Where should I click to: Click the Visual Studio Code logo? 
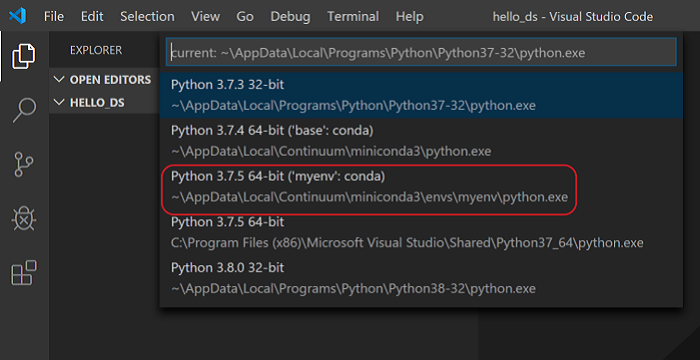[x=17, y=17]
